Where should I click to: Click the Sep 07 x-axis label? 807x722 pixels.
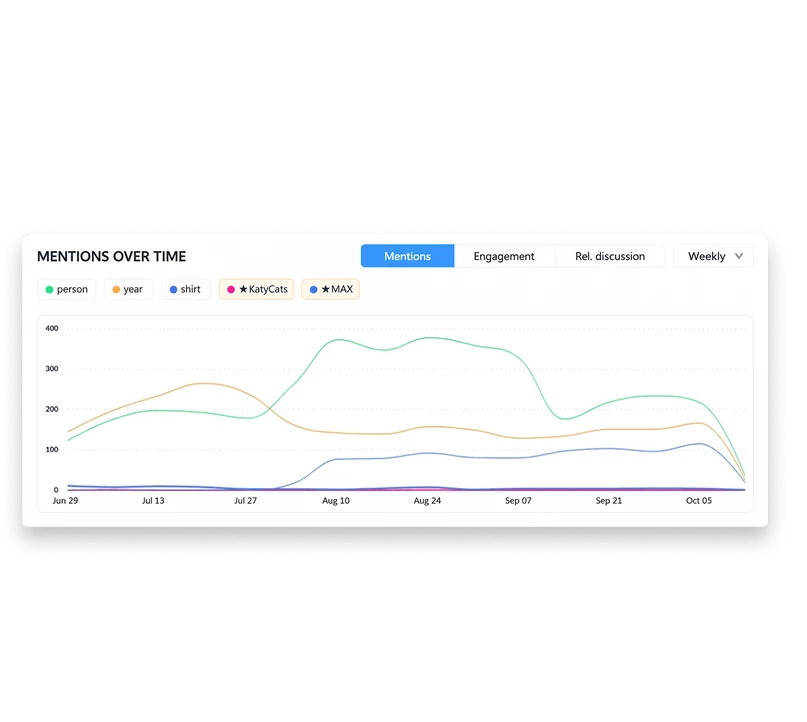(518, 501)
